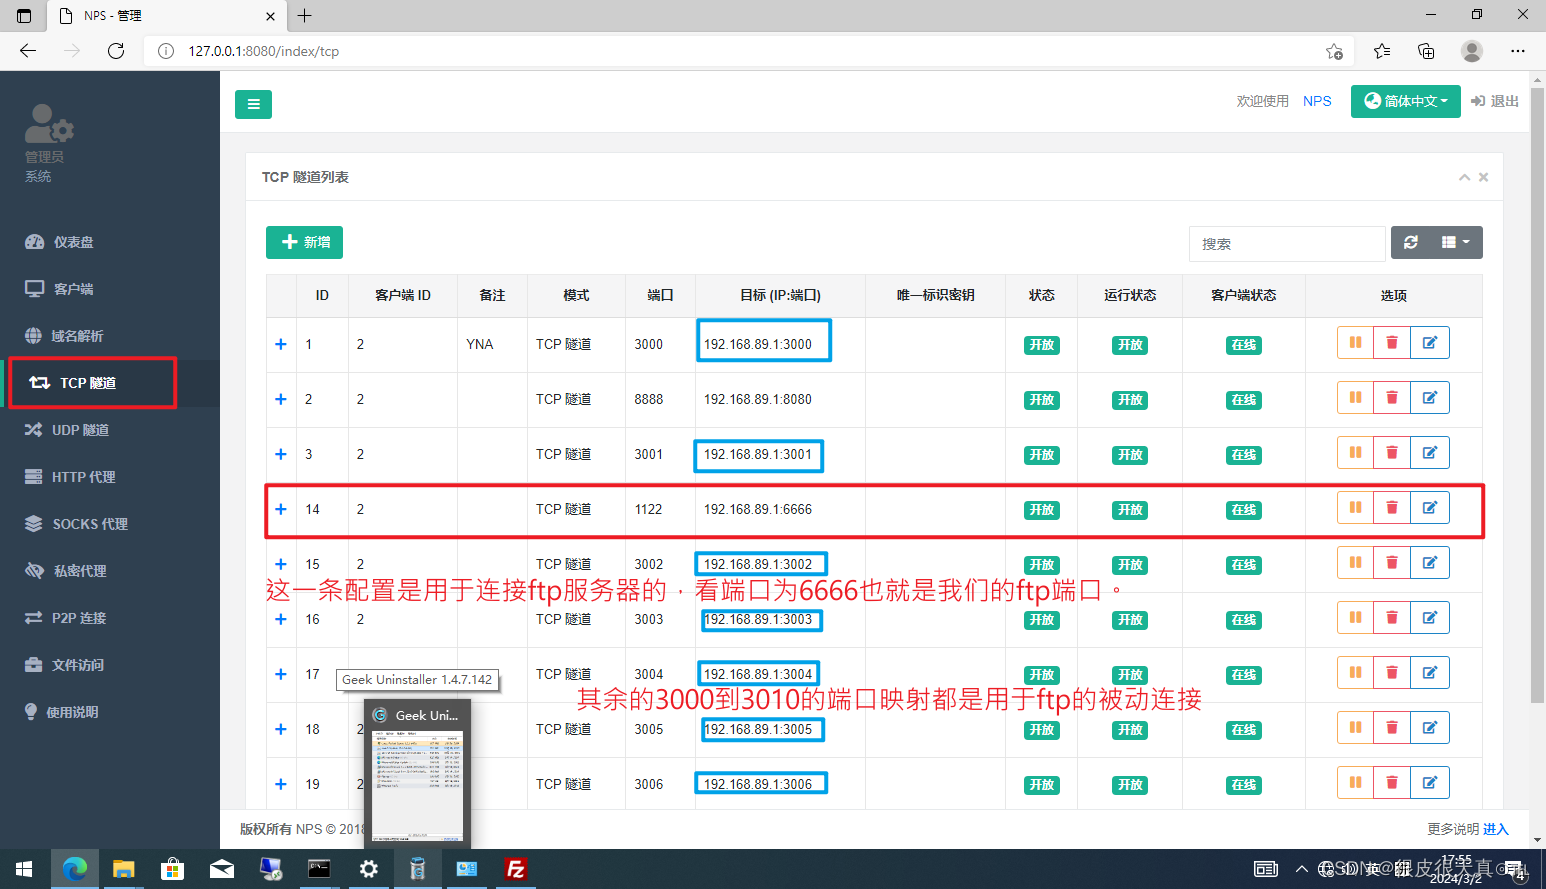Pause tunnel ID 14 using orange pause button
This screenshot has height=889, width=1546.
tap(1355, 507)
